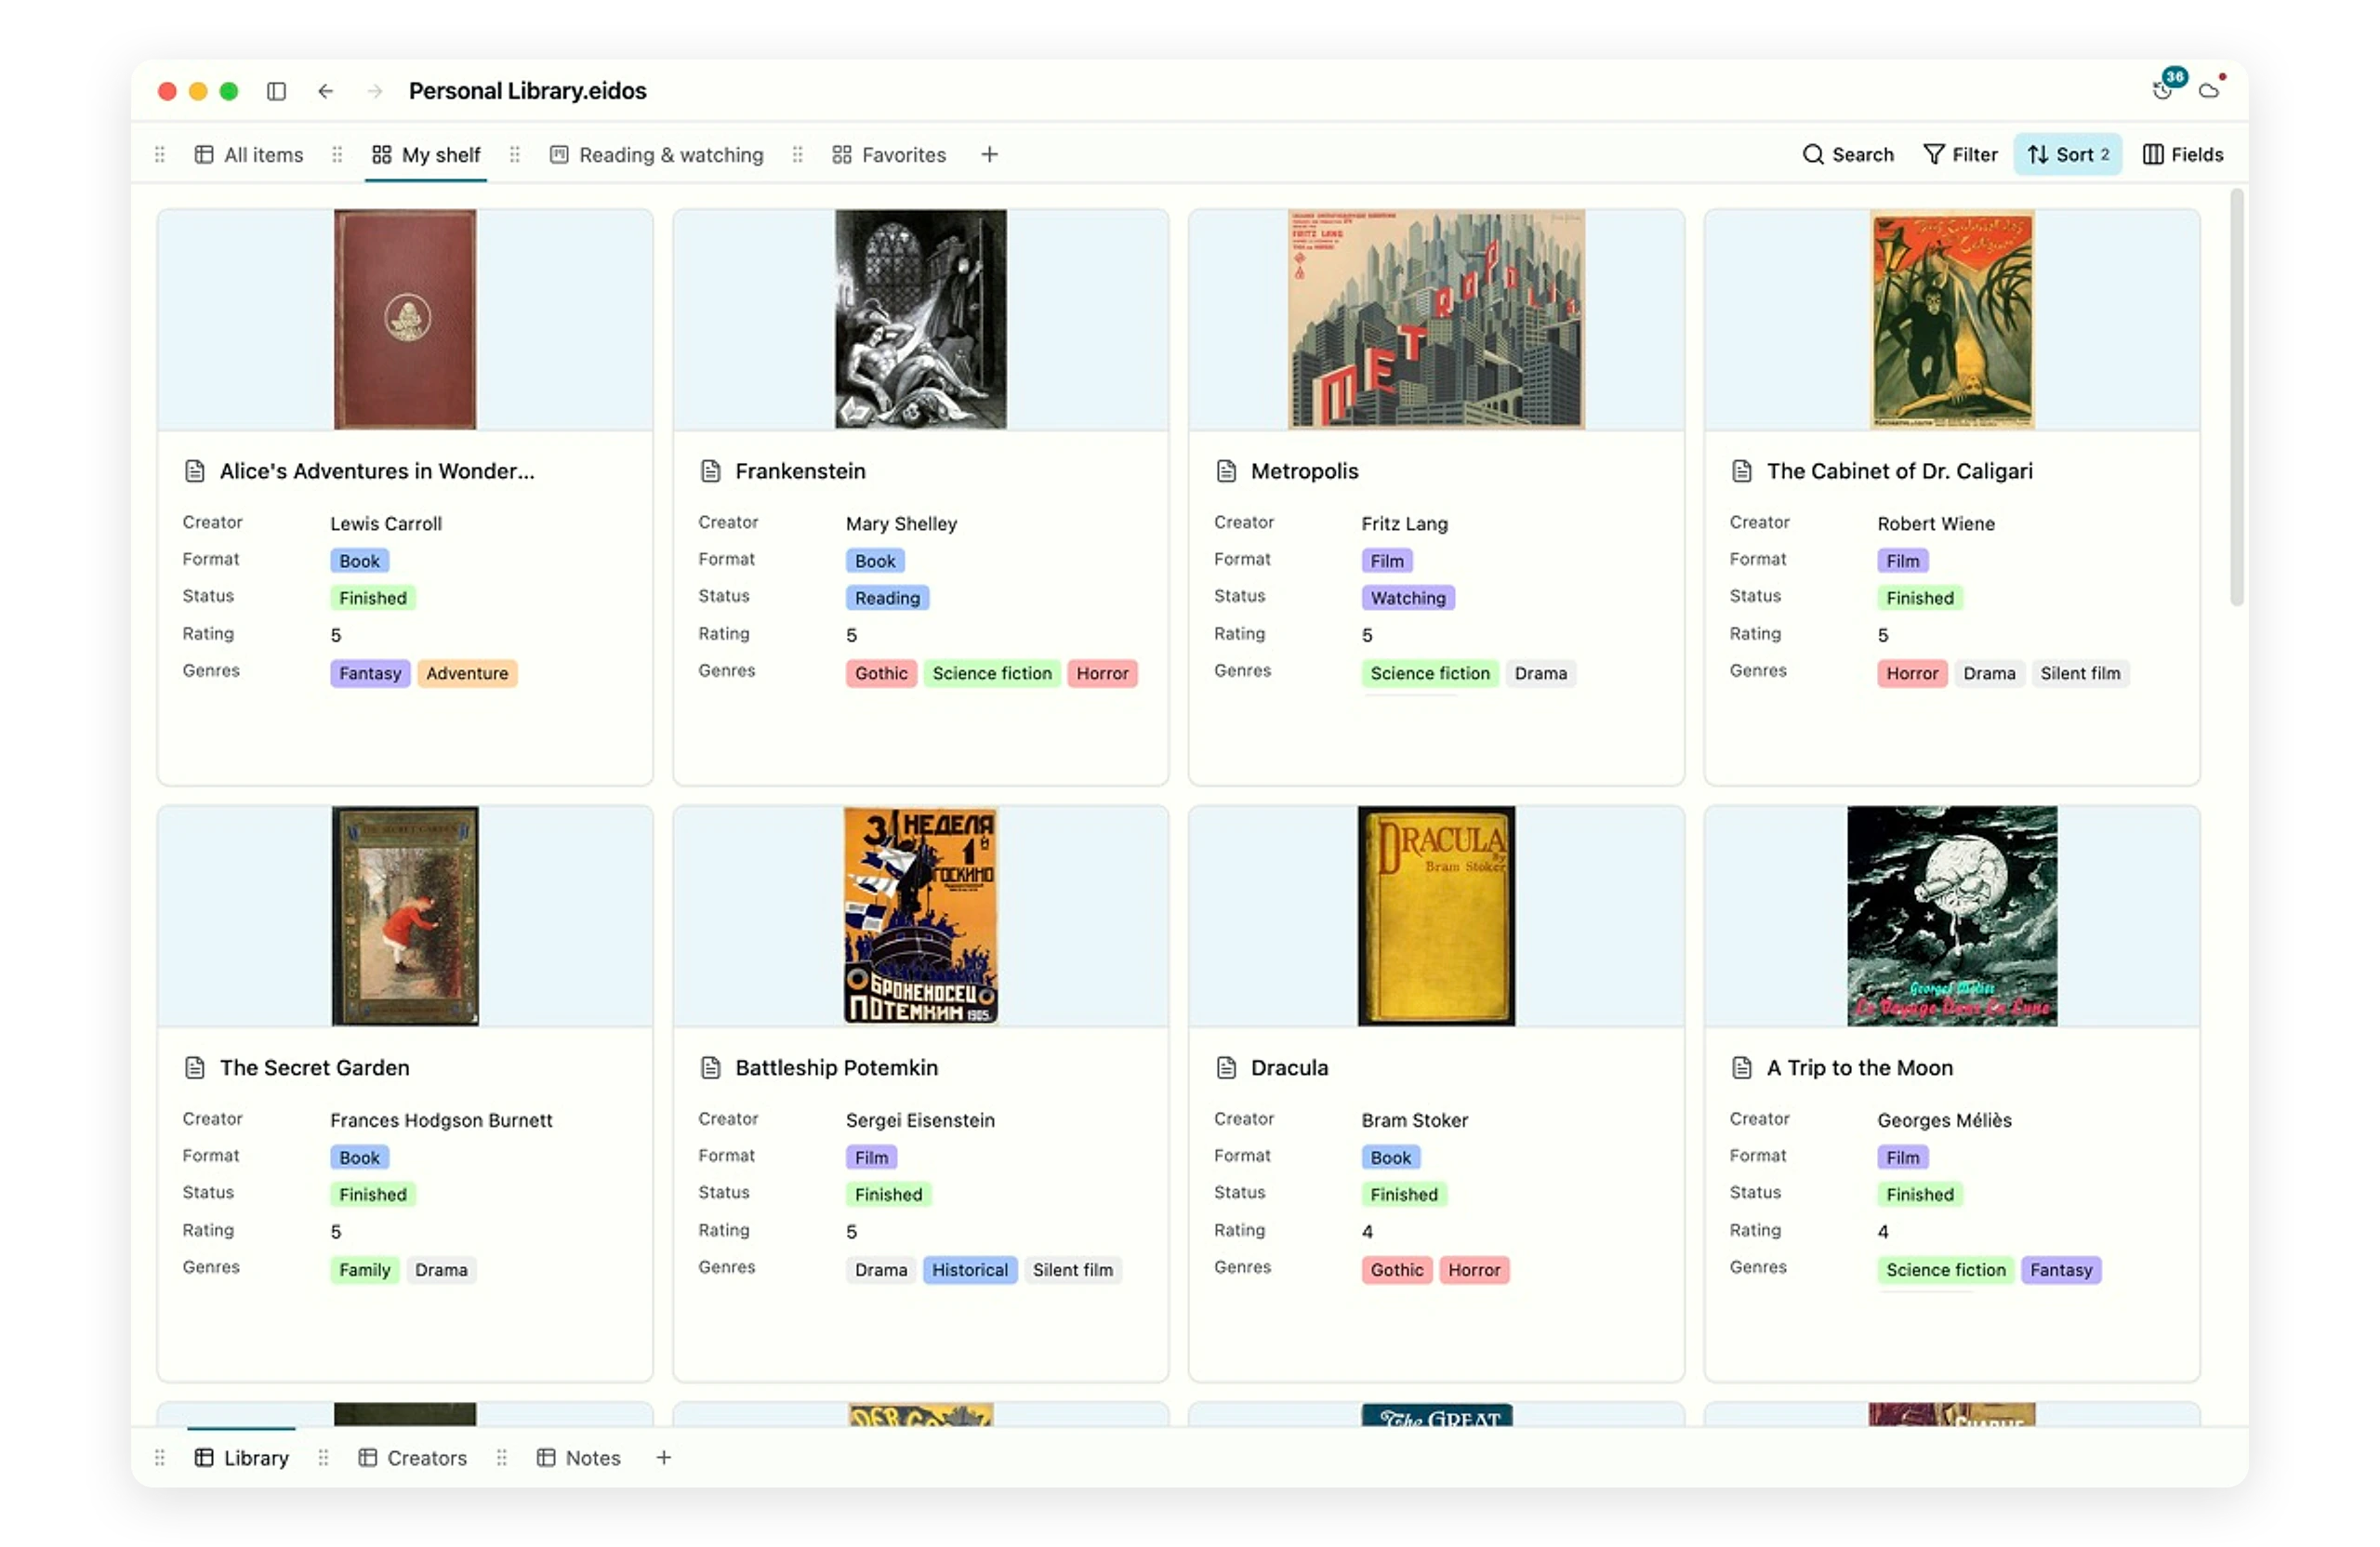Open the Frankenstein card title

tap(801, 471)
